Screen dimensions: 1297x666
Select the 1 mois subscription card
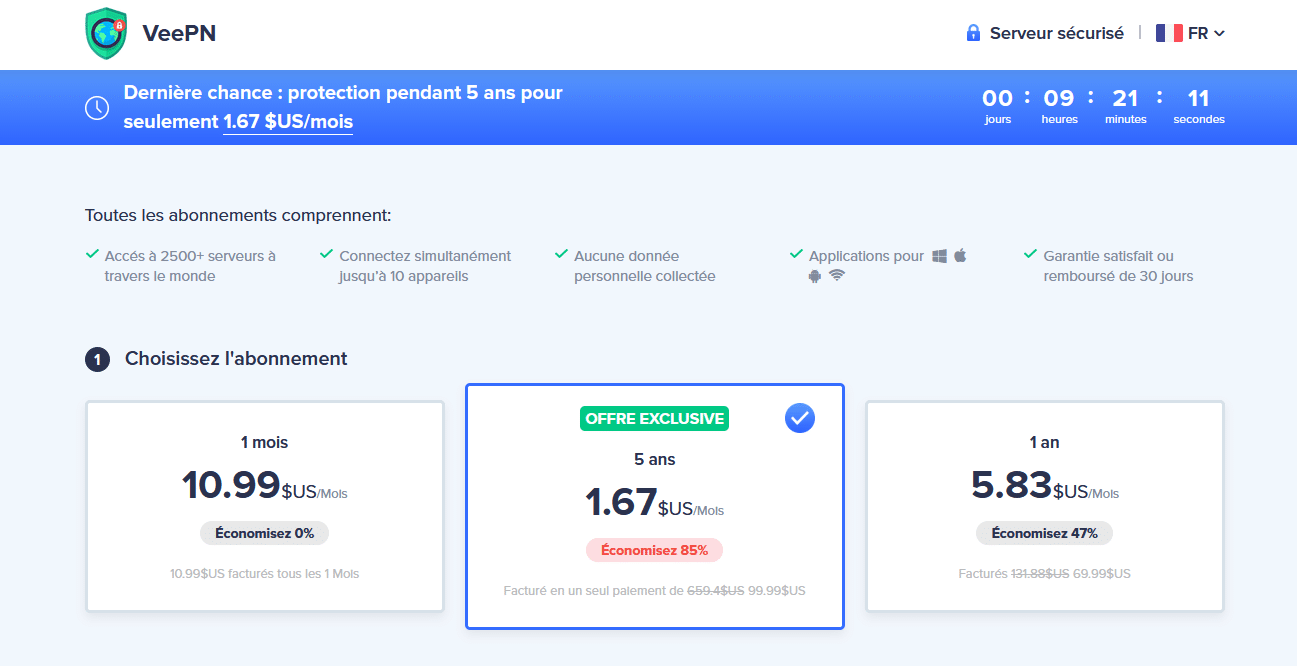point(265,506)
